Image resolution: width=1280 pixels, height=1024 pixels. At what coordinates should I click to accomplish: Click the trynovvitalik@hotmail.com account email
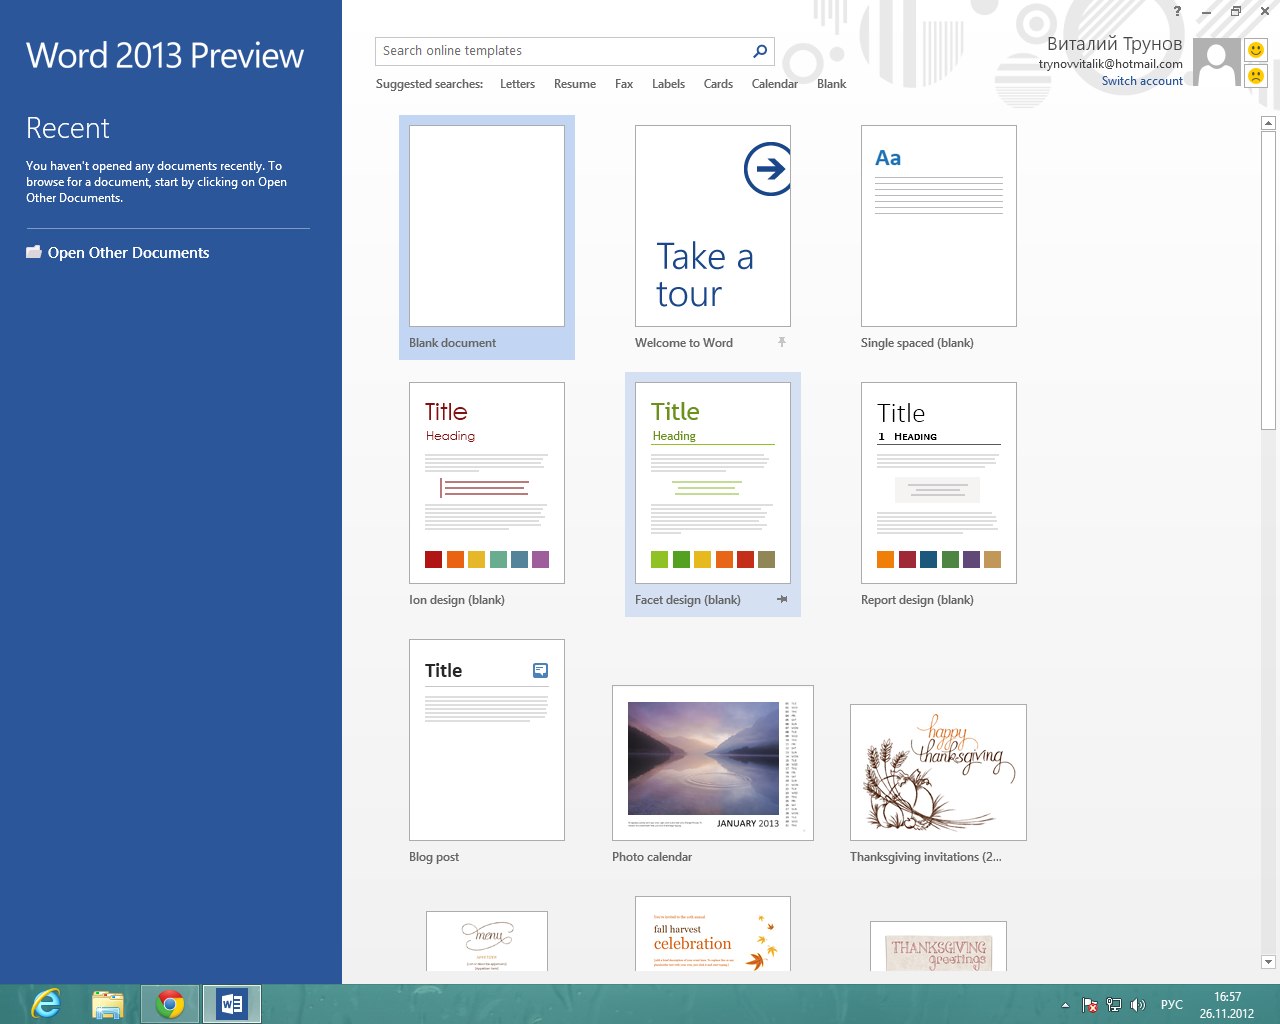(1110, 64)
